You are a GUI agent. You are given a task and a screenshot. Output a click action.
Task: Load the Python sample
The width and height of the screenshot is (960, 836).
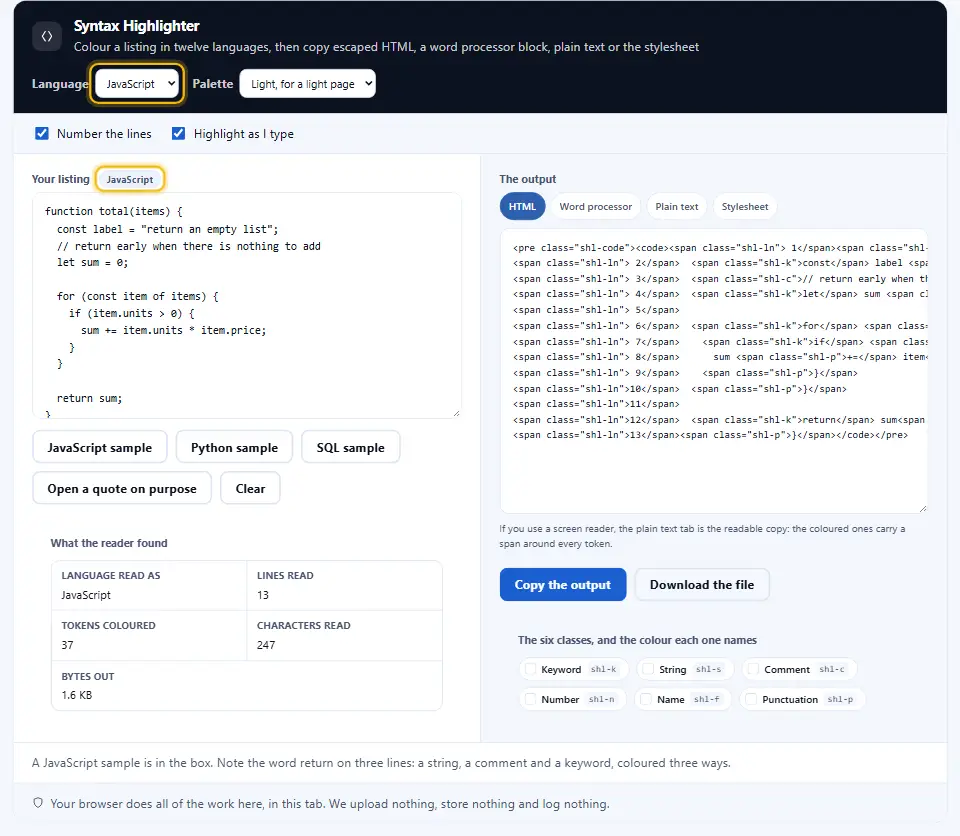[234, 447]
